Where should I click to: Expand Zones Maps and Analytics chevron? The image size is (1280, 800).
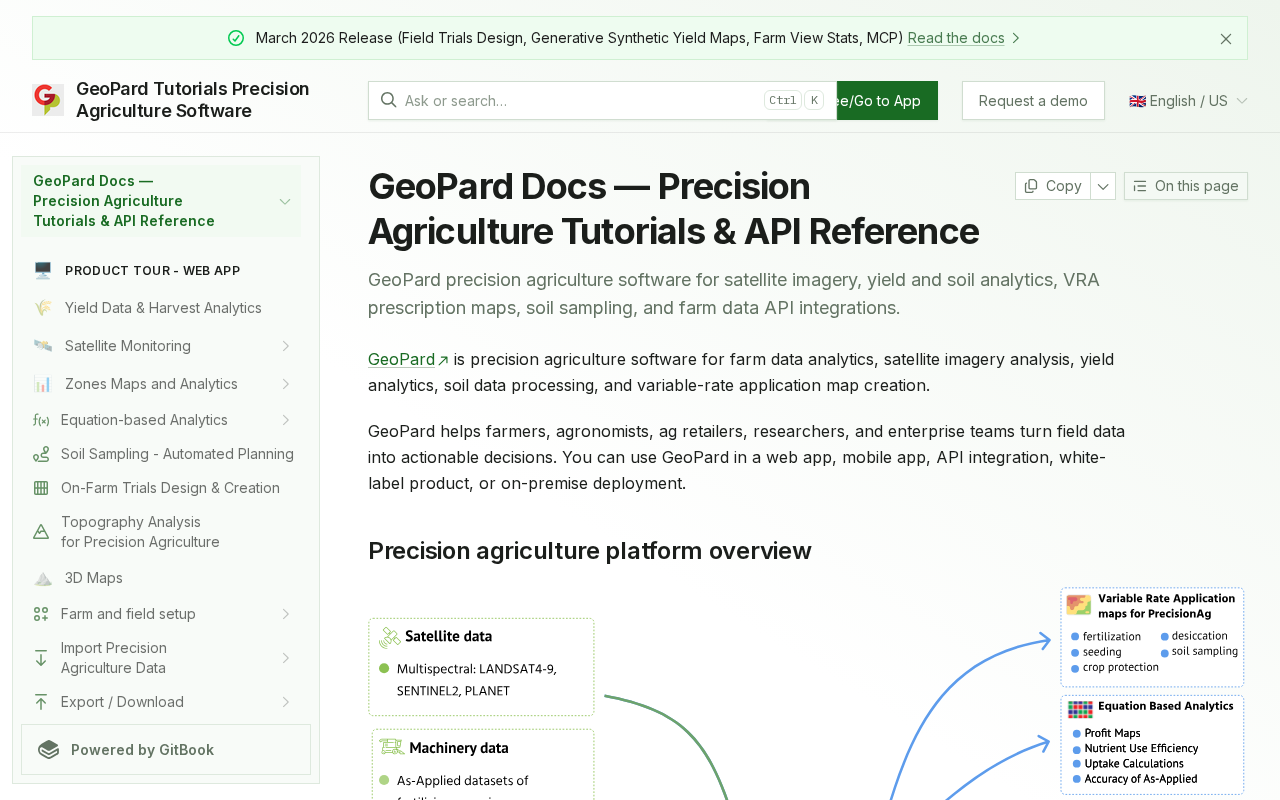pos(285,384)
